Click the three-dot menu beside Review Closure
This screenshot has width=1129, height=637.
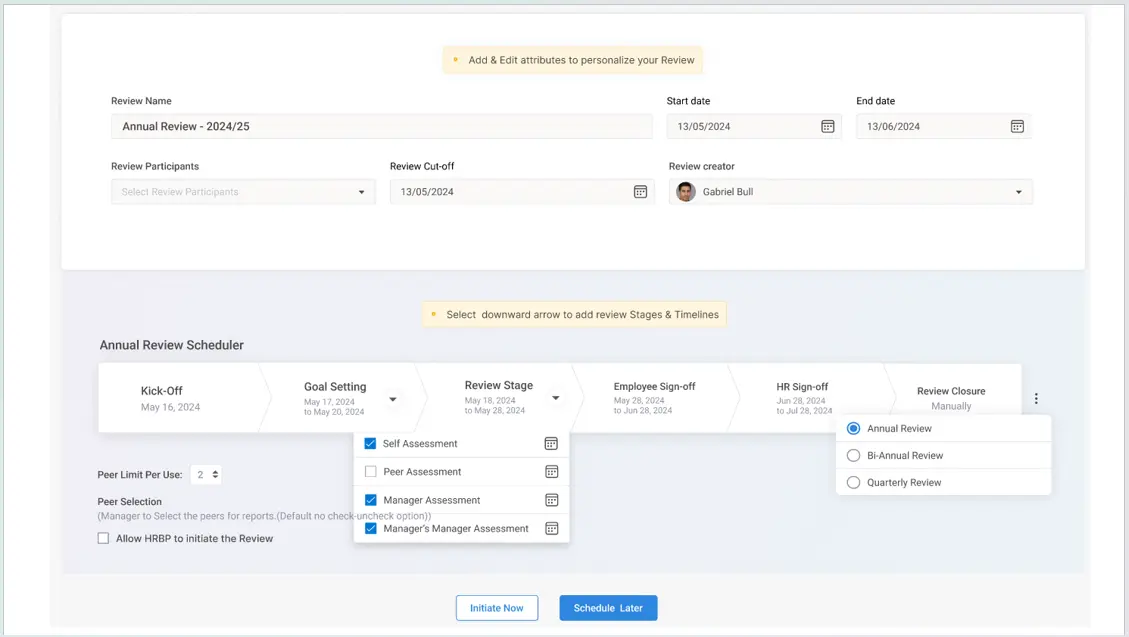click(x=1036, y=398)
